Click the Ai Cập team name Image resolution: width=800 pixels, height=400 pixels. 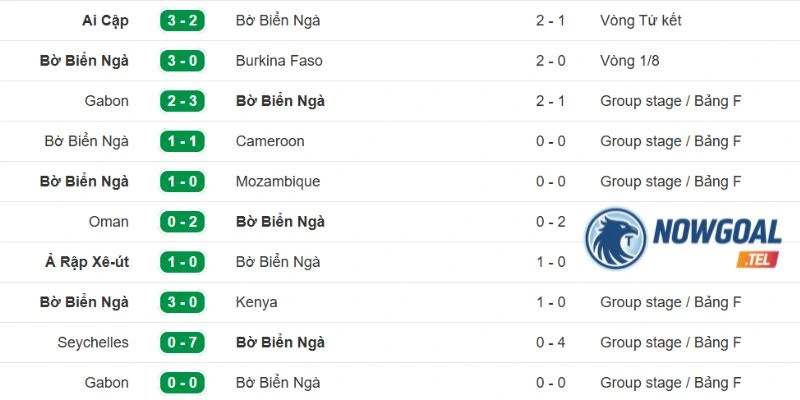[106, 21]
